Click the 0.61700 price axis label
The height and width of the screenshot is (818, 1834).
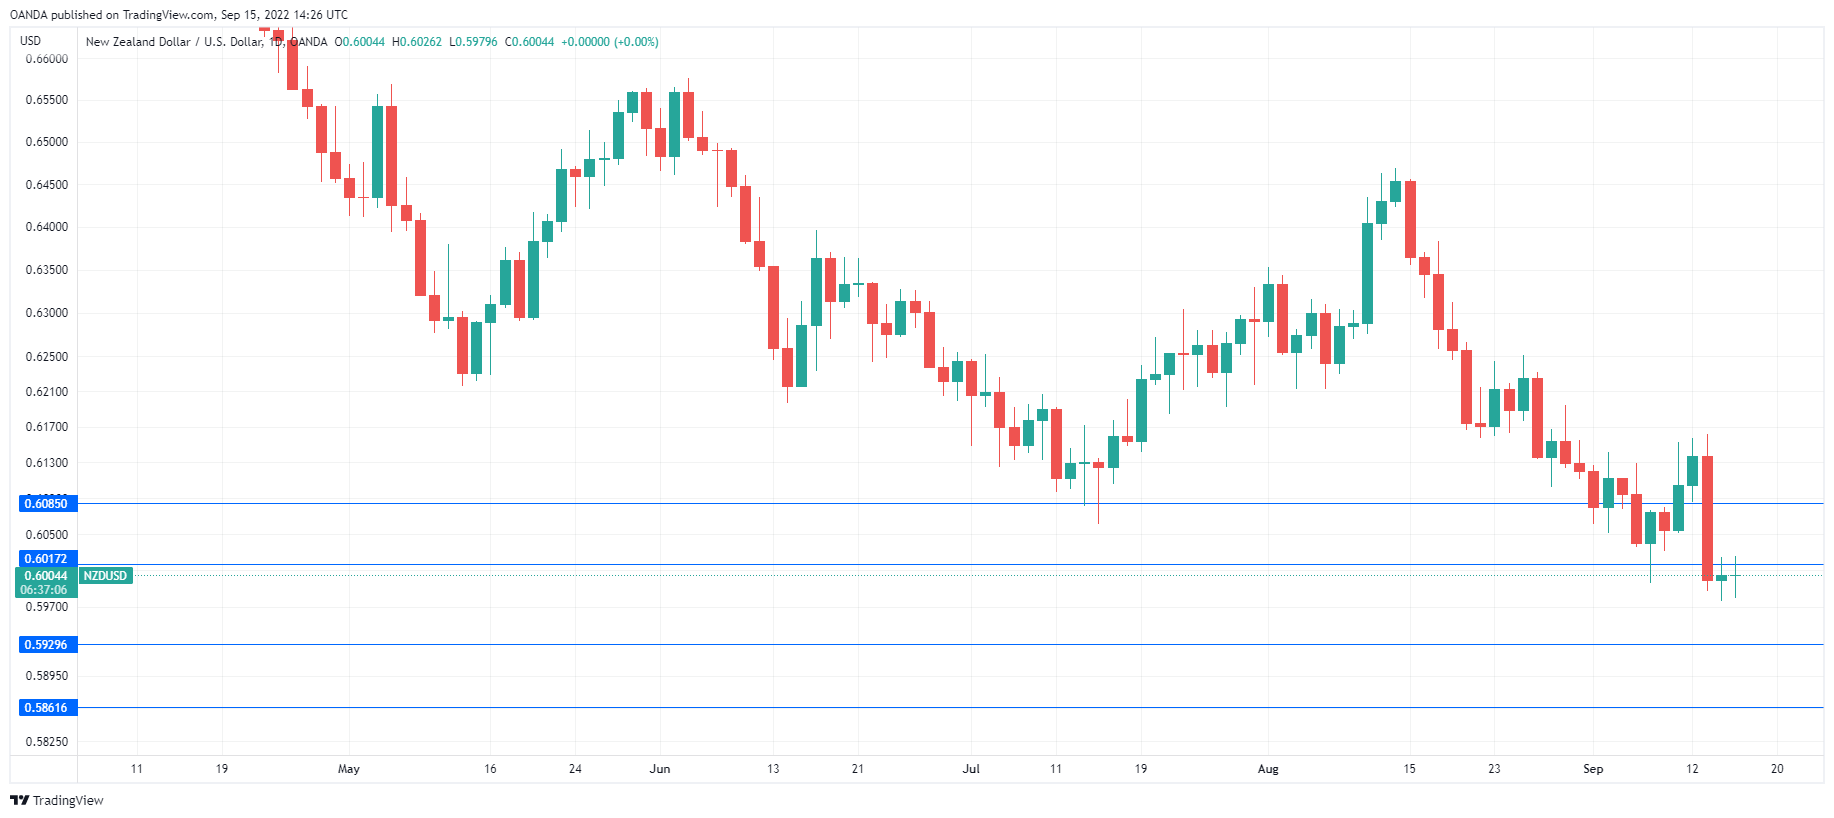click(47, 427)
